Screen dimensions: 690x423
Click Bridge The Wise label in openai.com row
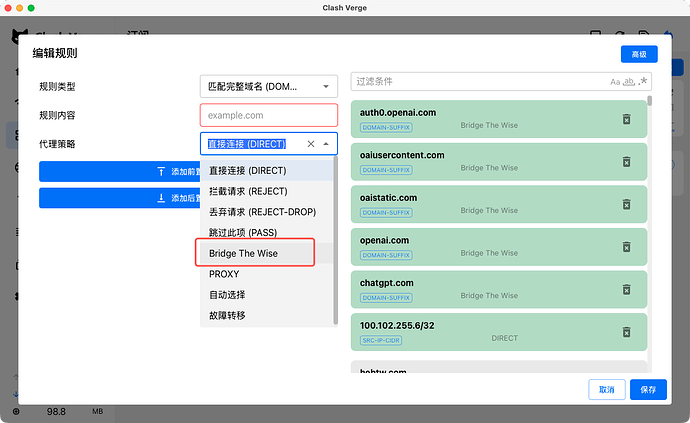pos(489,253)
